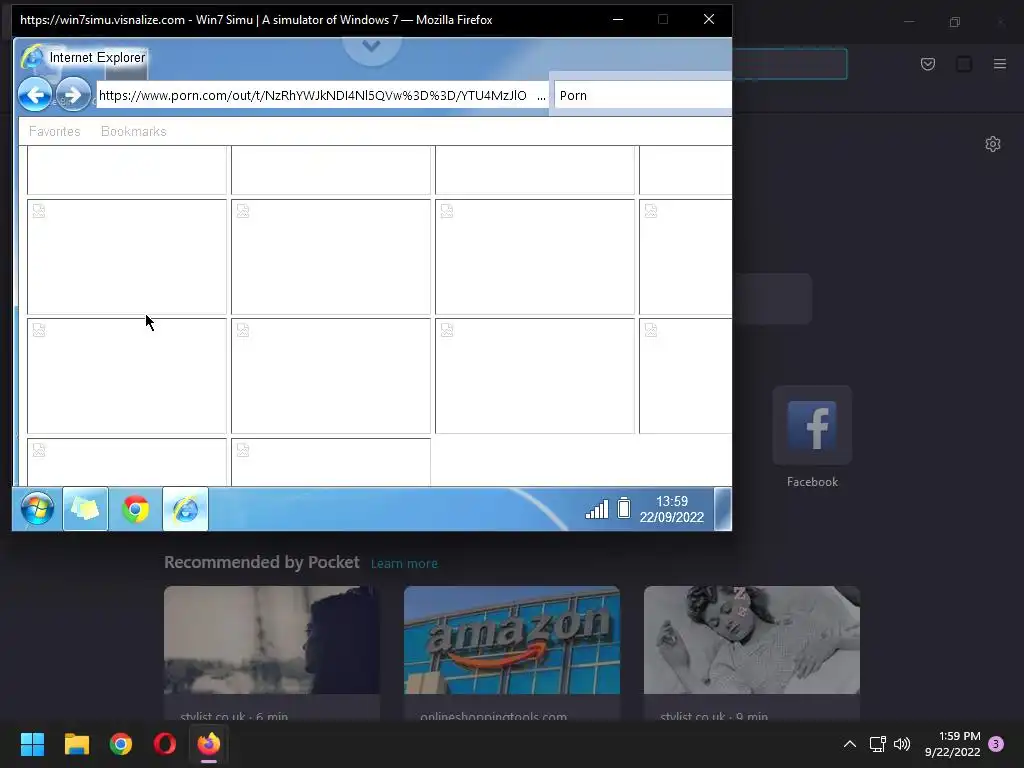
Task: Click the Firefox extensions square icon
Action: click(964, 64)
